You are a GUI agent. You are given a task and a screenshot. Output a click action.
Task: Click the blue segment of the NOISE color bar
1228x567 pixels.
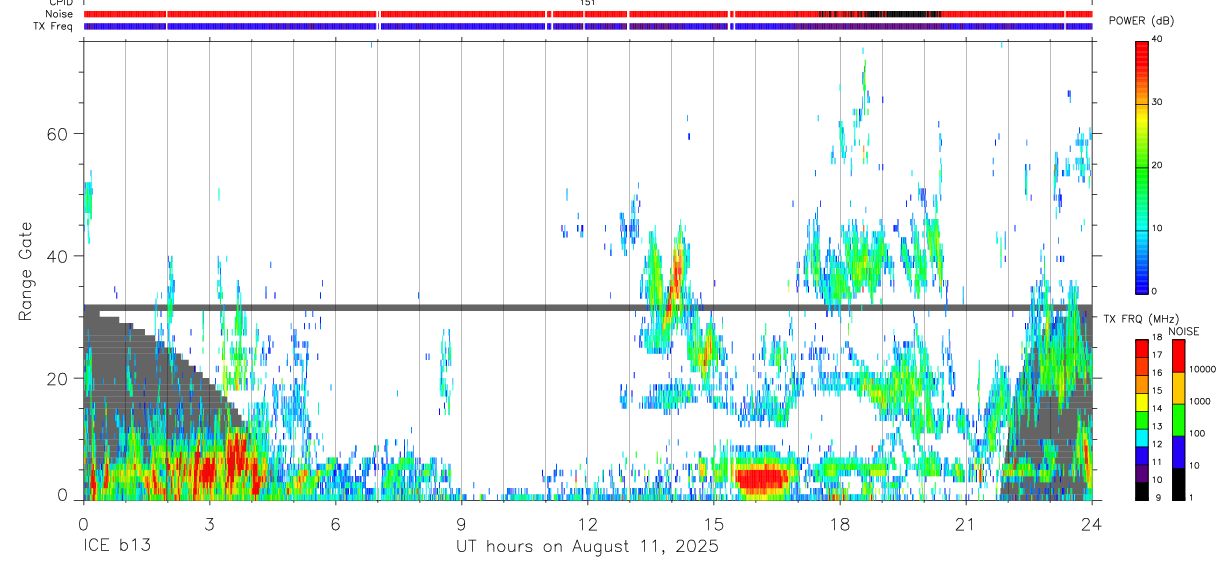(1178, 452)
